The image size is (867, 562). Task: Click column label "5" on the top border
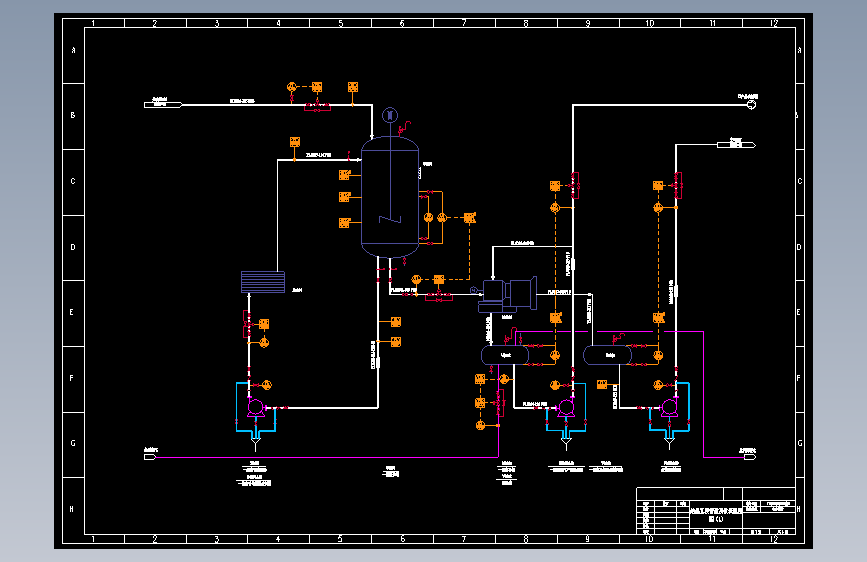click(341, 23)
